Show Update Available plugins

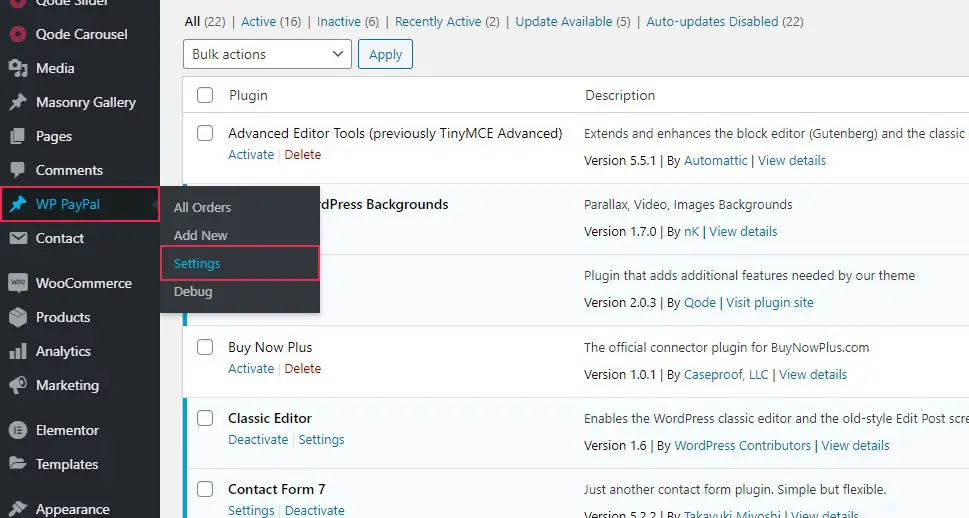coord(573,22)
